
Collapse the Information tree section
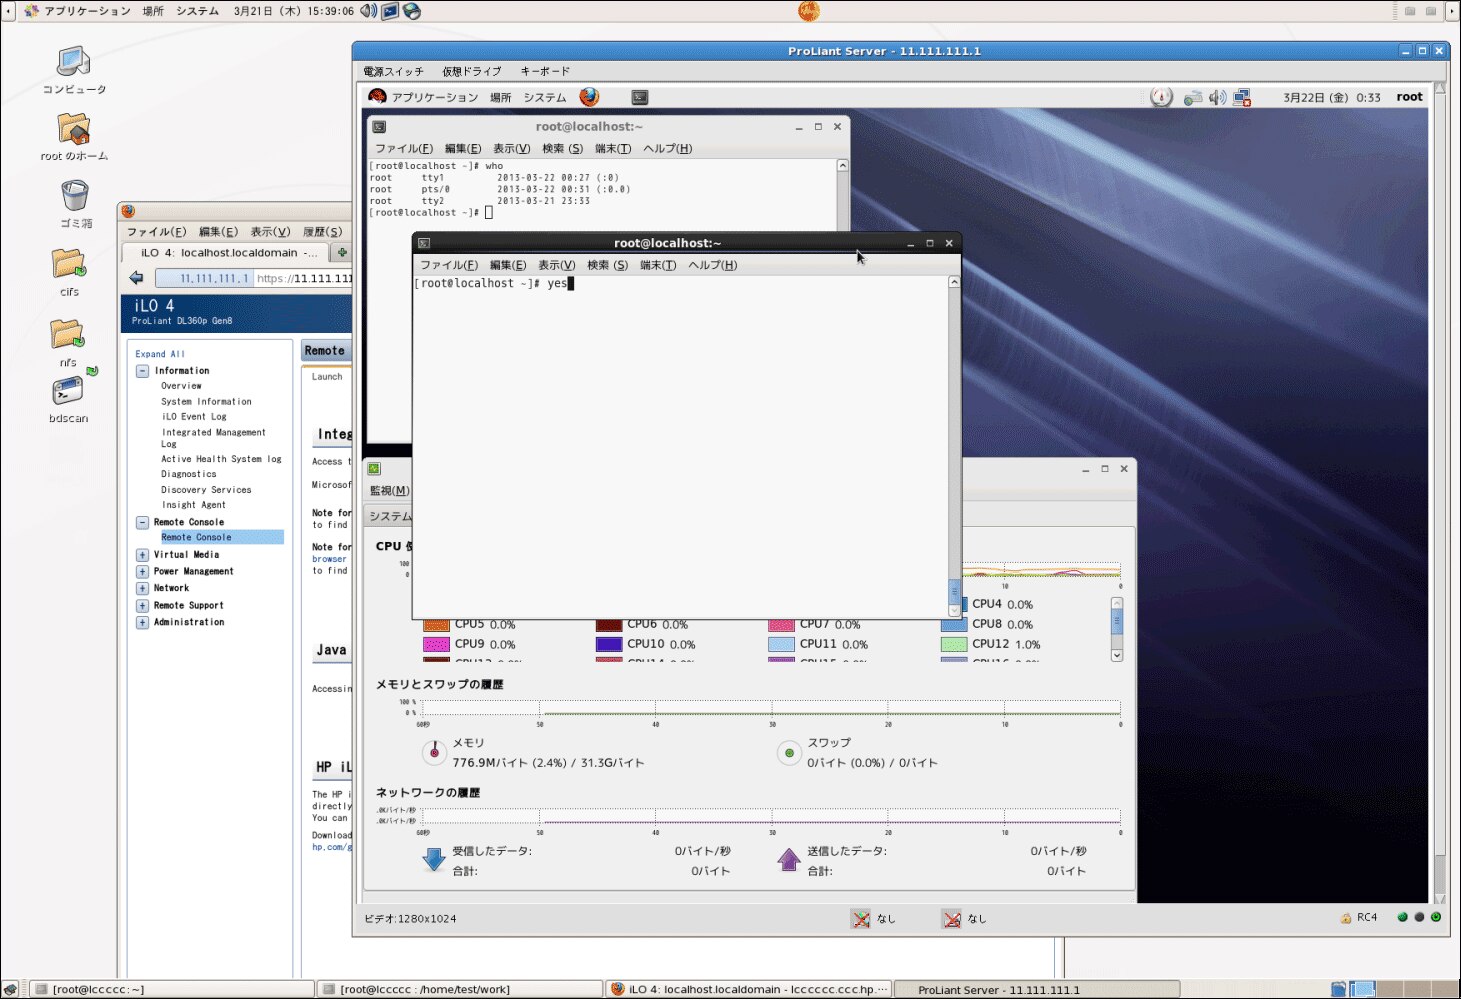[x=142, y=371]
